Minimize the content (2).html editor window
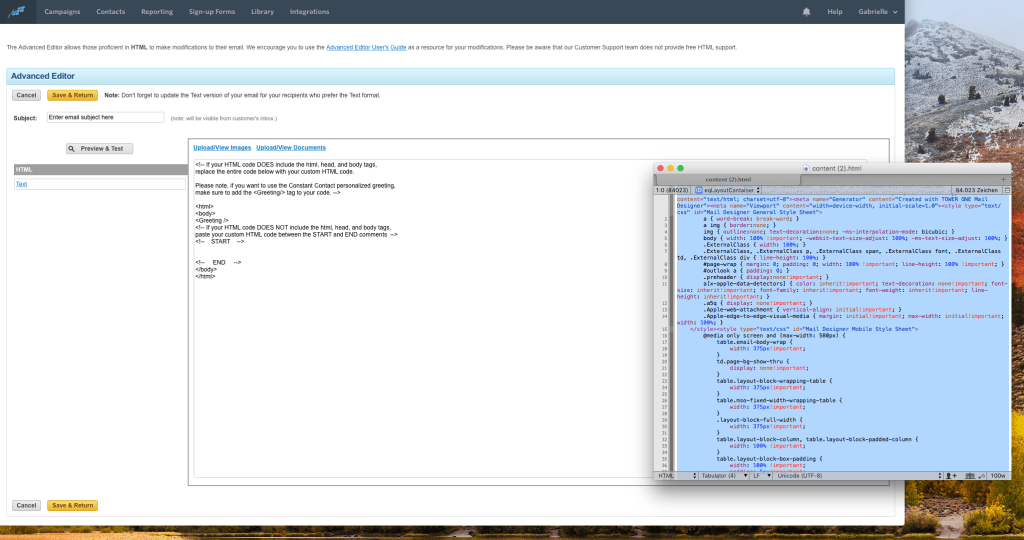The height and width of the screenshot is (540, 1024). 670,168
